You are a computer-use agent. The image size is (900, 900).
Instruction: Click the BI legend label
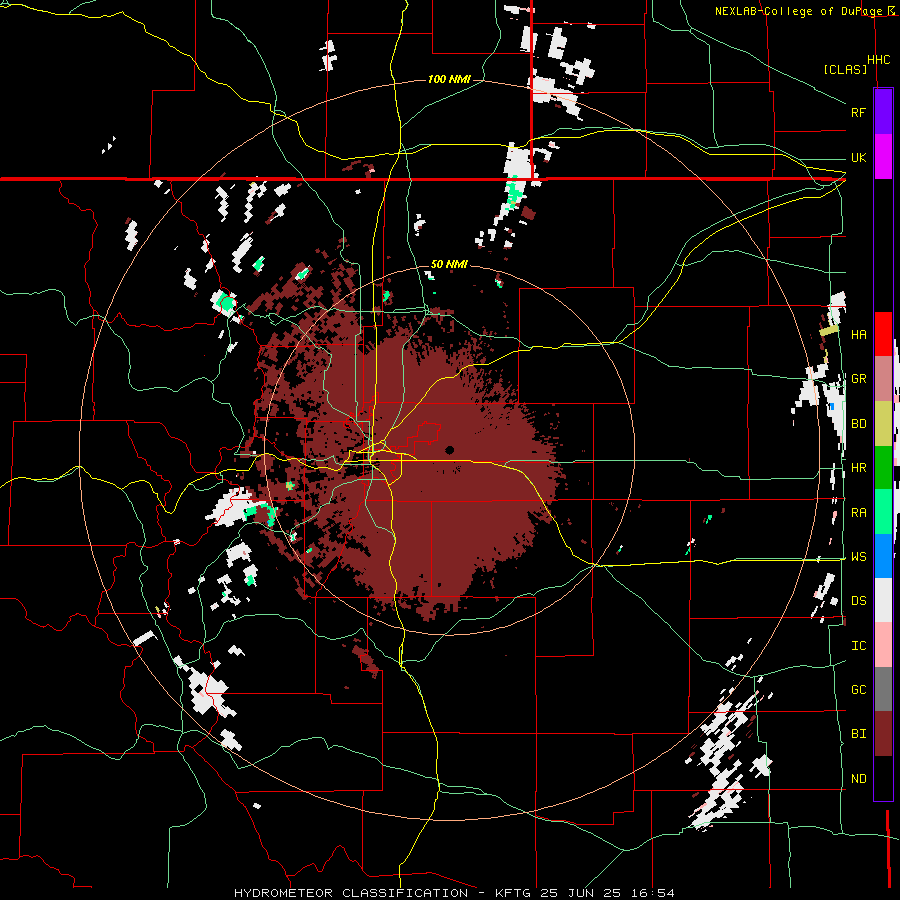(858, 734)
